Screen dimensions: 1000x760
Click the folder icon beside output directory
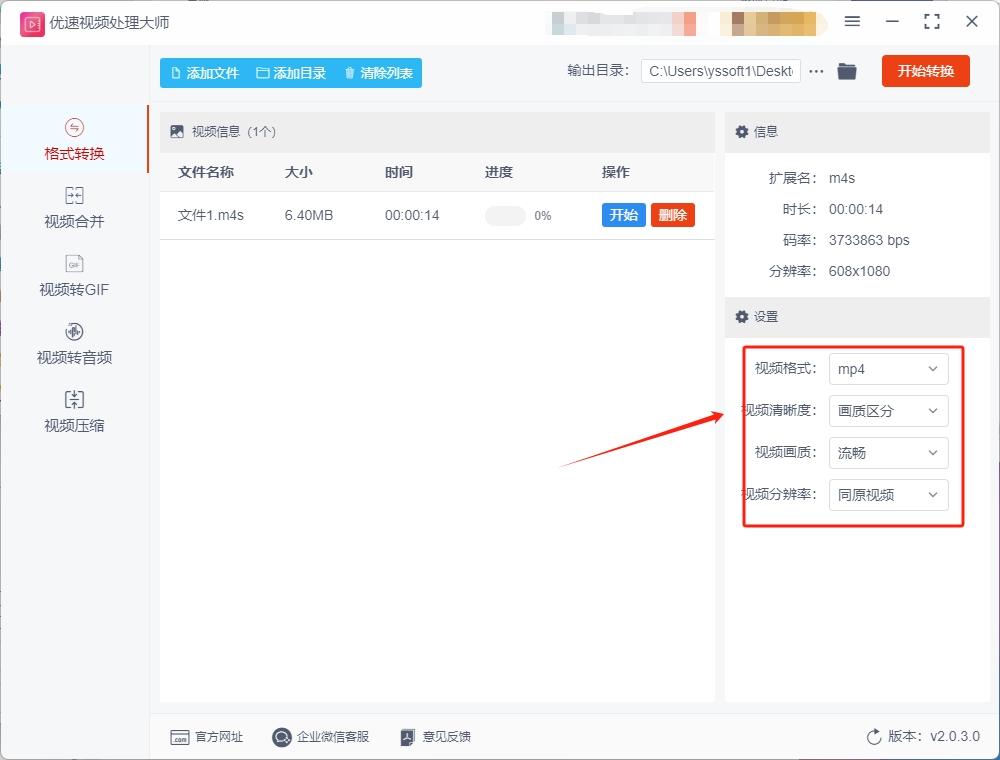point(847,71)
